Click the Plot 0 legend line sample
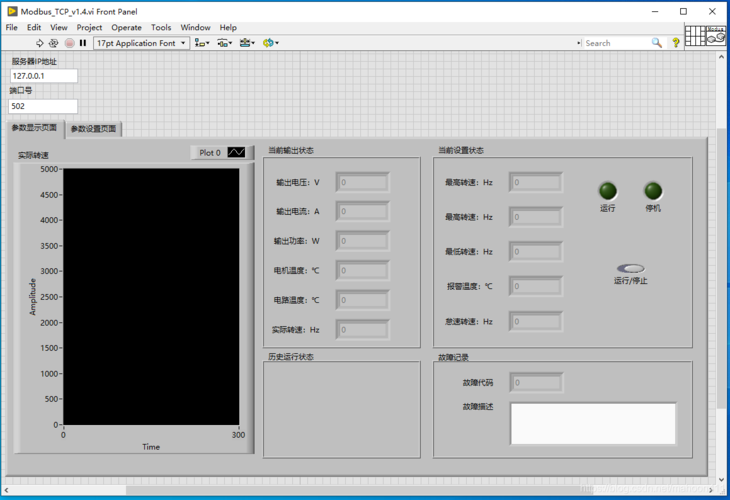Viewport: 730px width, 500px height. [x=237, y=152]
